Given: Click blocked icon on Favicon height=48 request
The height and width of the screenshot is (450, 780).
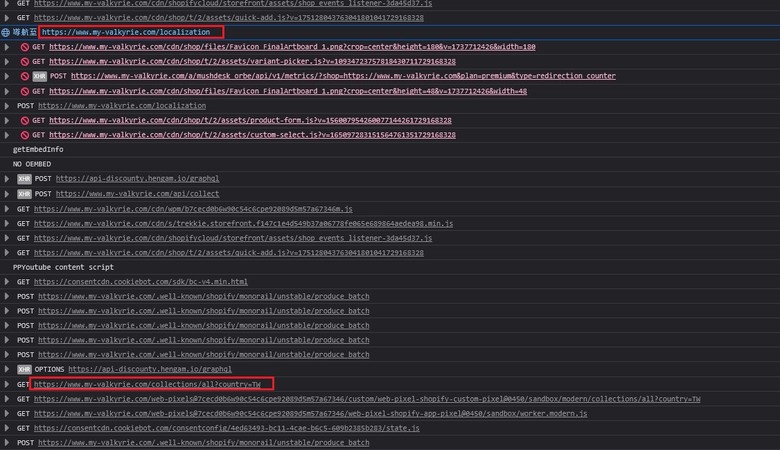Looking at the screenshot, I should pyautogui.click(x=24, y=91).
